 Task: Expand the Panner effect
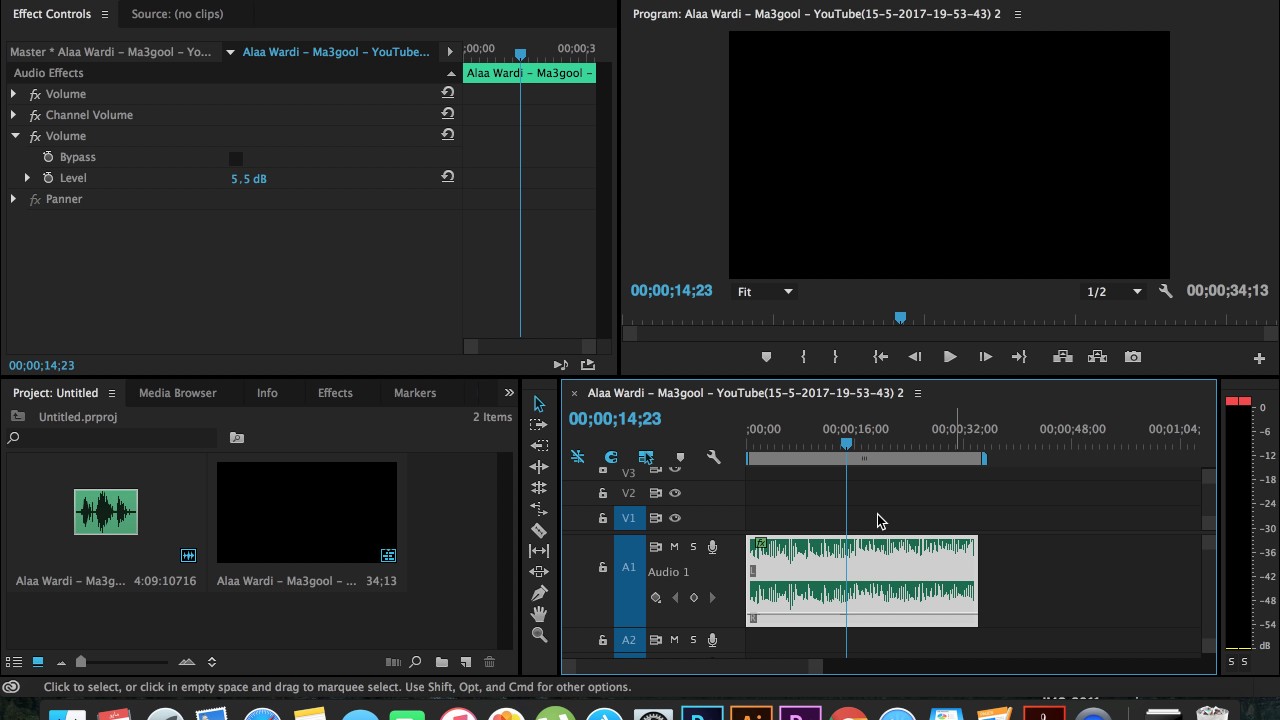[13, 199]
